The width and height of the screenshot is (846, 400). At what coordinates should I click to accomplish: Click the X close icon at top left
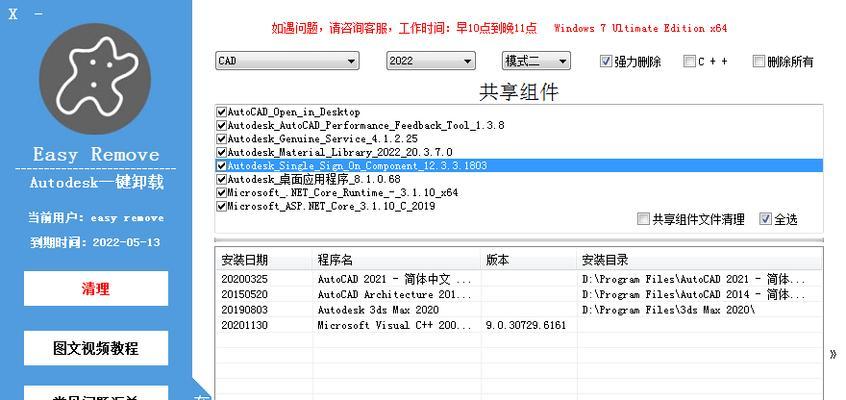tap(12, 13)
